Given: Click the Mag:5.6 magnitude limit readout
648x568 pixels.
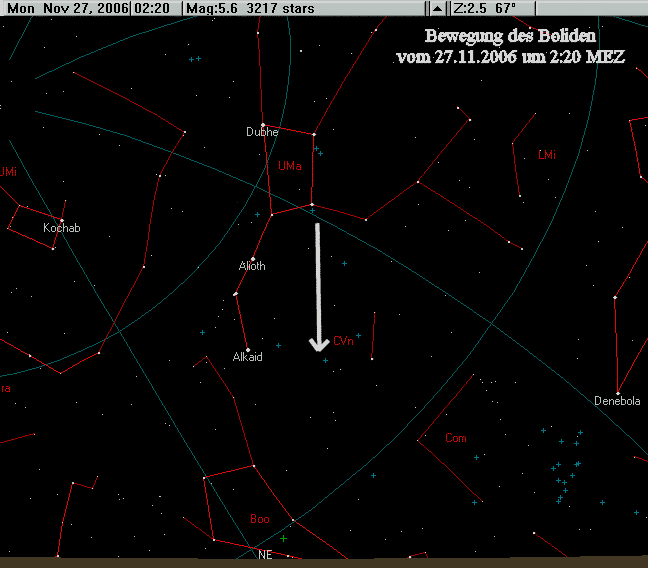Looking at the screenshot, I should coord(210,8).
